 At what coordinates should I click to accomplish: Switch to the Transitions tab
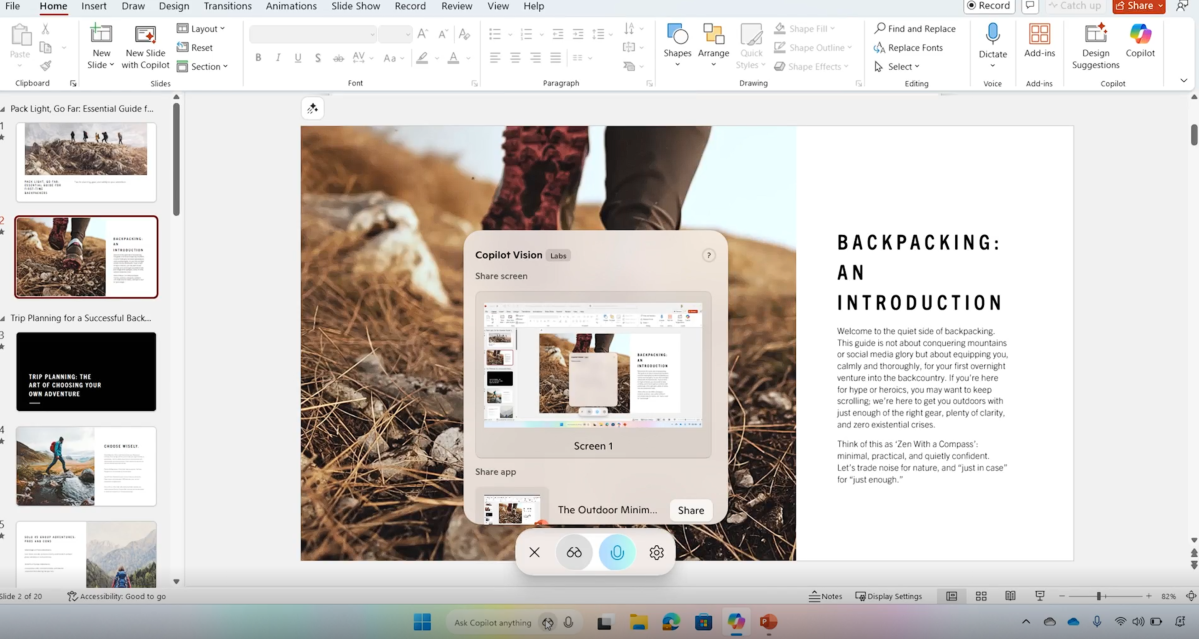[x=227, y=6]
